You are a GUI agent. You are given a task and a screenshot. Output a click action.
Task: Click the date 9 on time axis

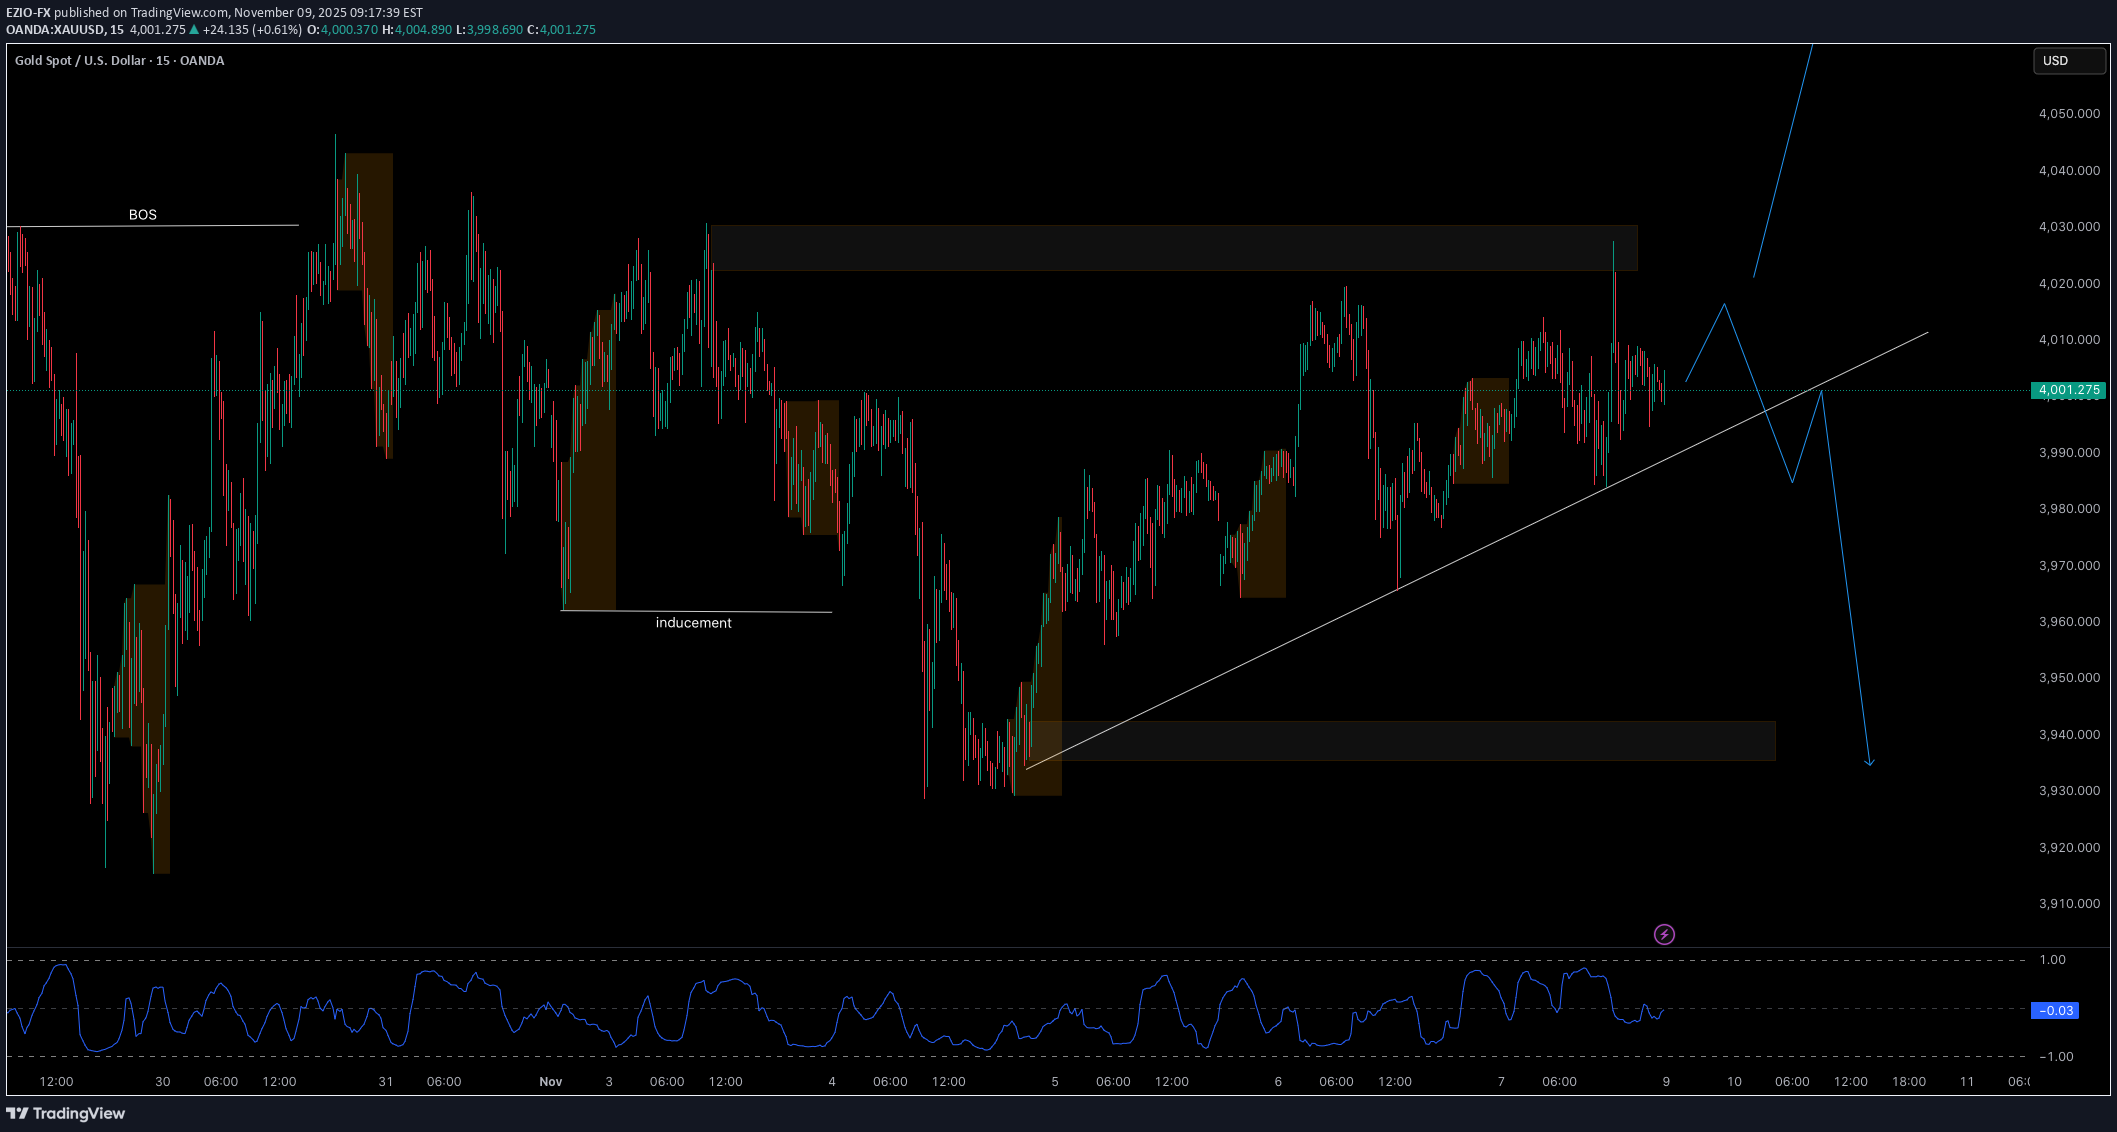point(1666,1082)
